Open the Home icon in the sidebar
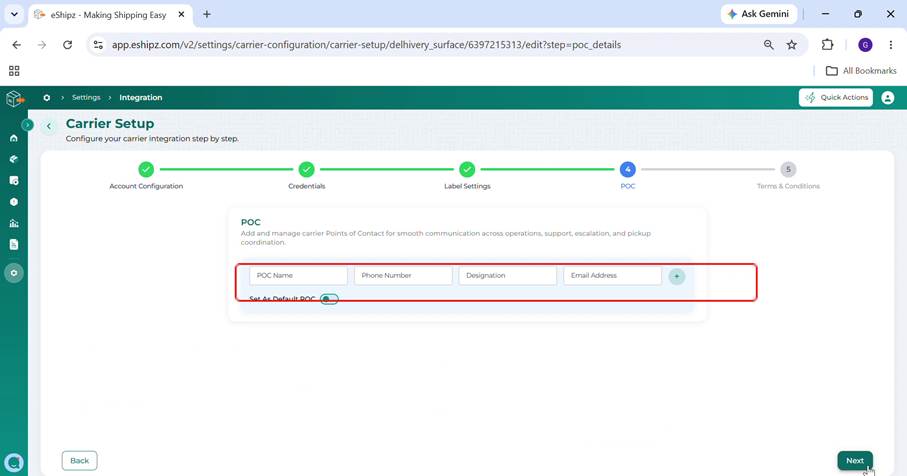 [x=14, y=138]
